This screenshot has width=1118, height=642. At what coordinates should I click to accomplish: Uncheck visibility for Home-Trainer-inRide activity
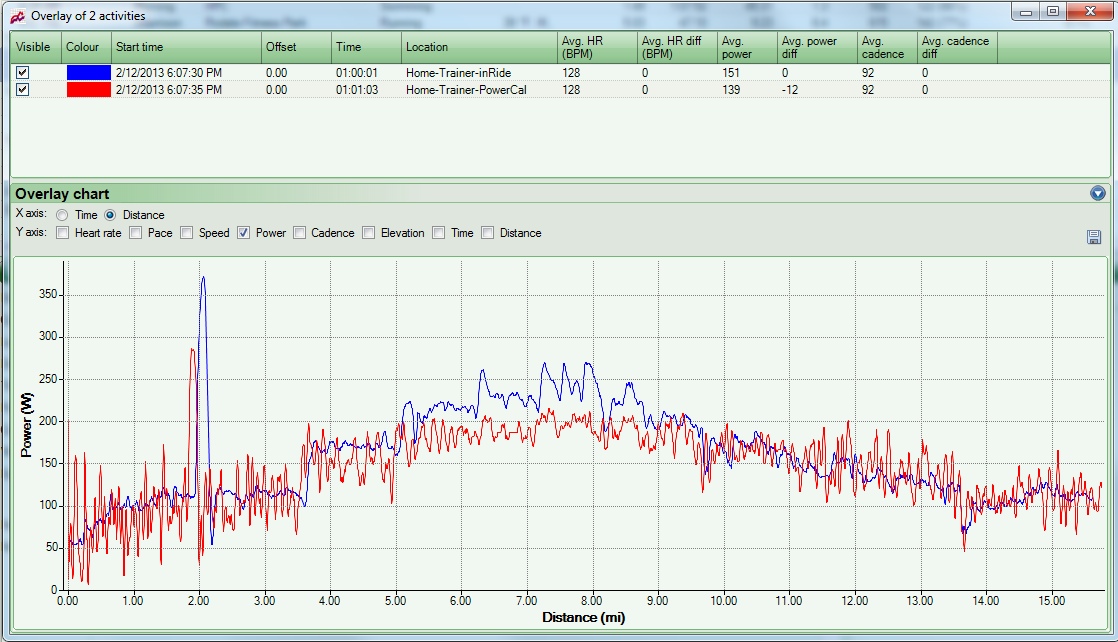click(23, 73)
